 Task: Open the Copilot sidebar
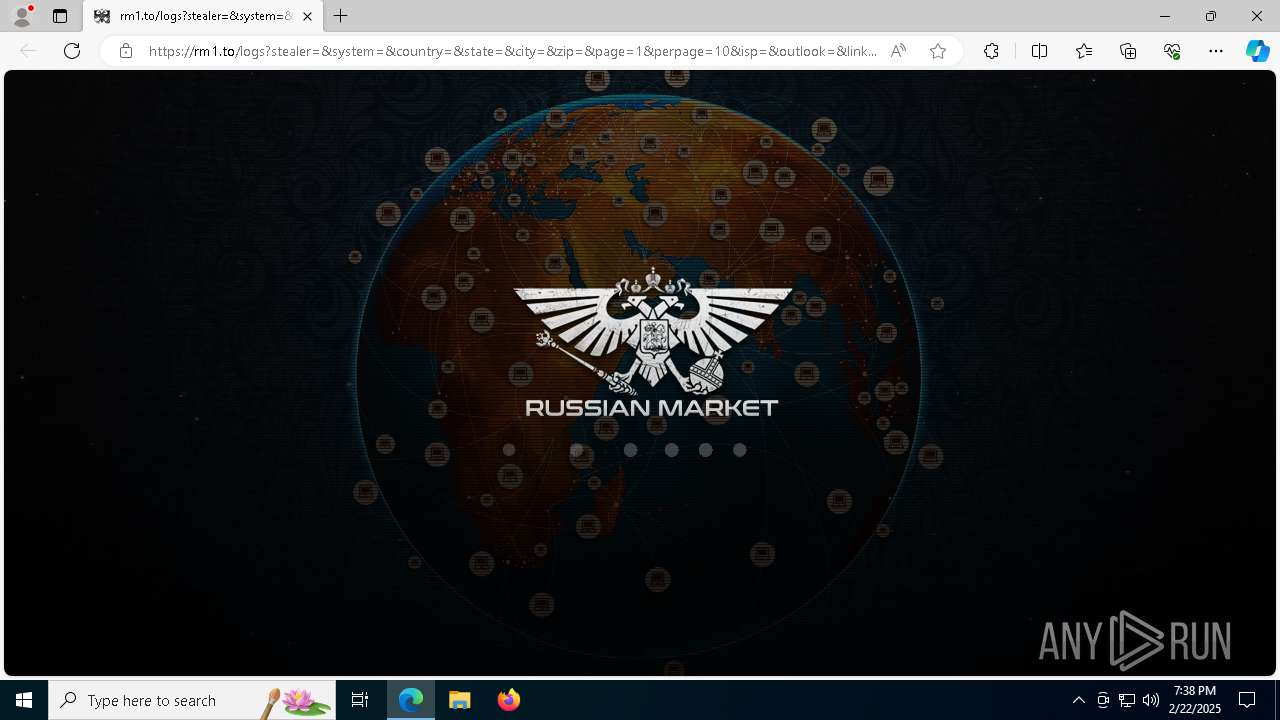click(x=1258, y=51)
